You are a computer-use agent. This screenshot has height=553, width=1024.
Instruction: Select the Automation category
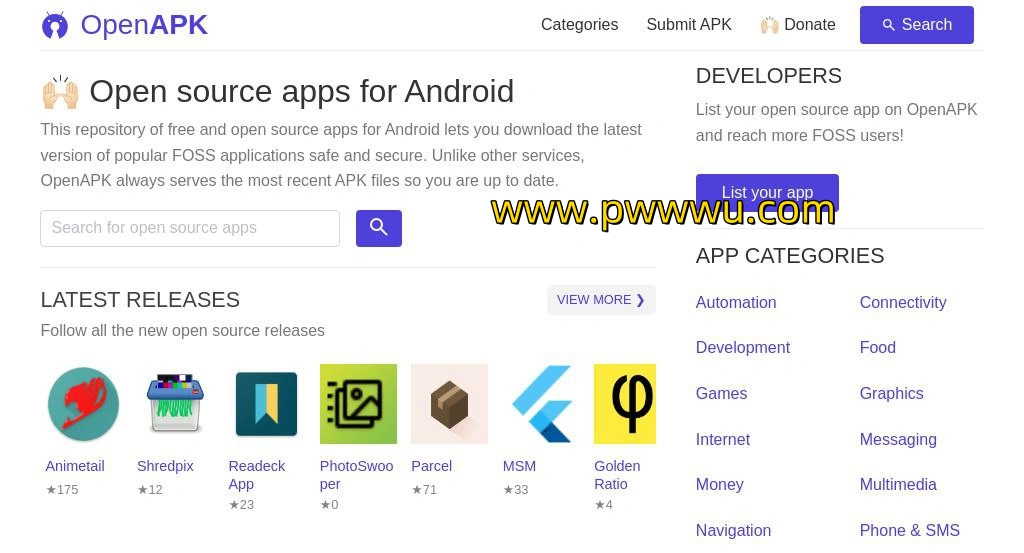click(x=736, y=302)
